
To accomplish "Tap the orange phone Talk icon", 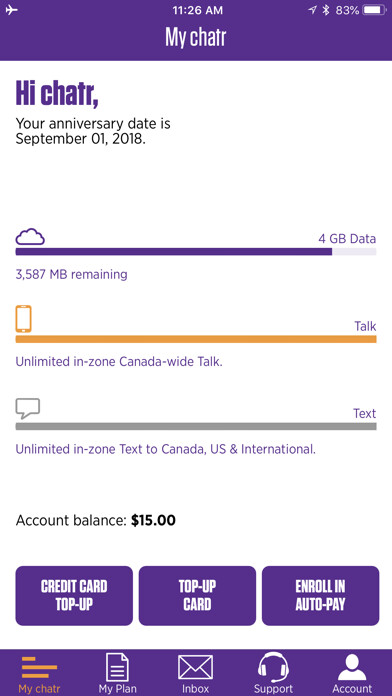I will point(24,319).
